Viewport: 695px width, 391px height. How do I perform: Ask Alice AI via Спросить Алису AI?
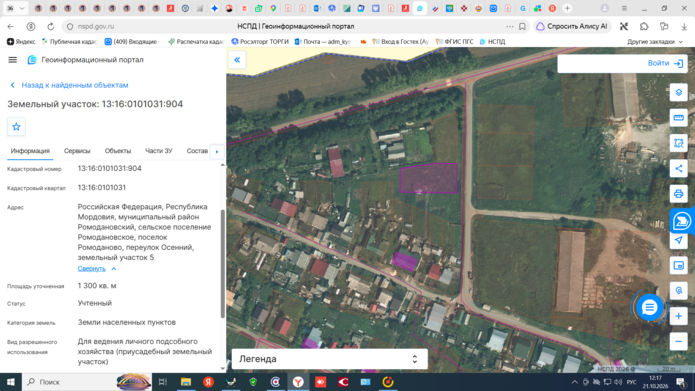[572, 27]
